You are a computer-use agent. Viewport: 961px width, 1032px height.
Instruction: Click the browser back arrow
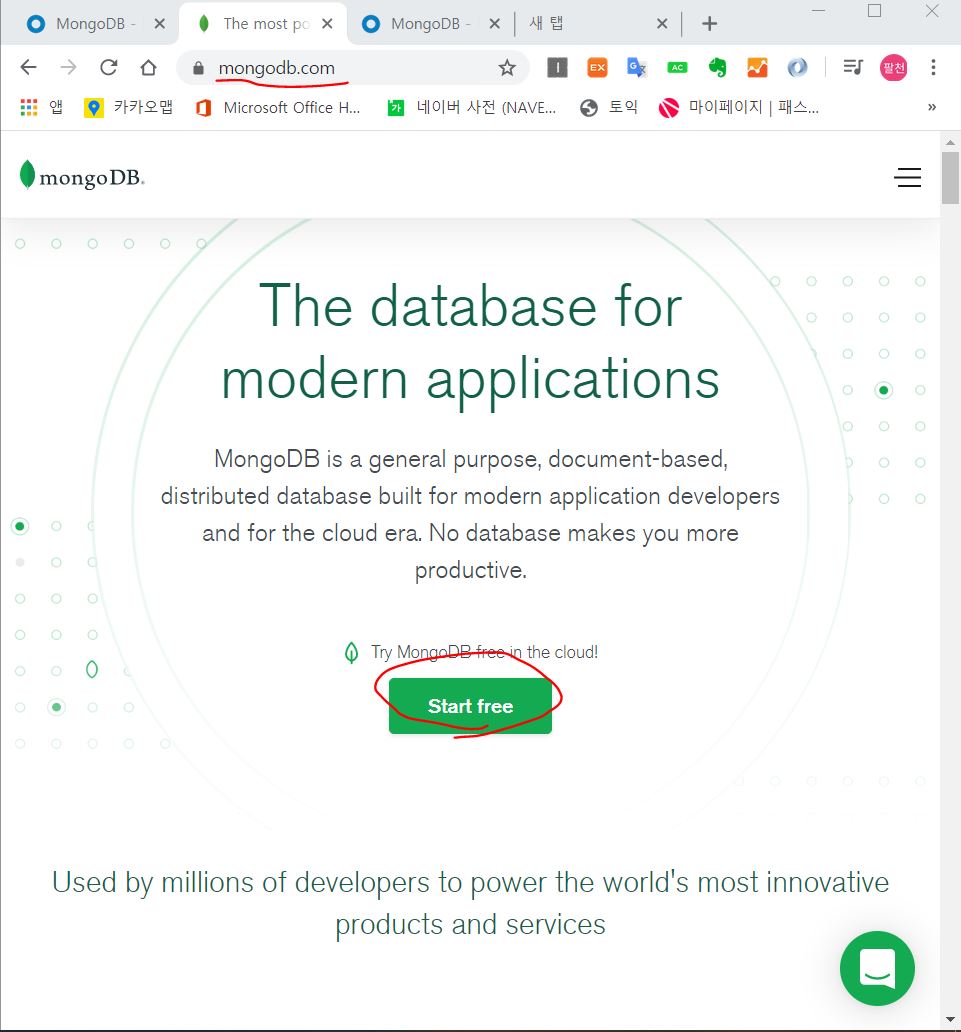click(28, 67)
